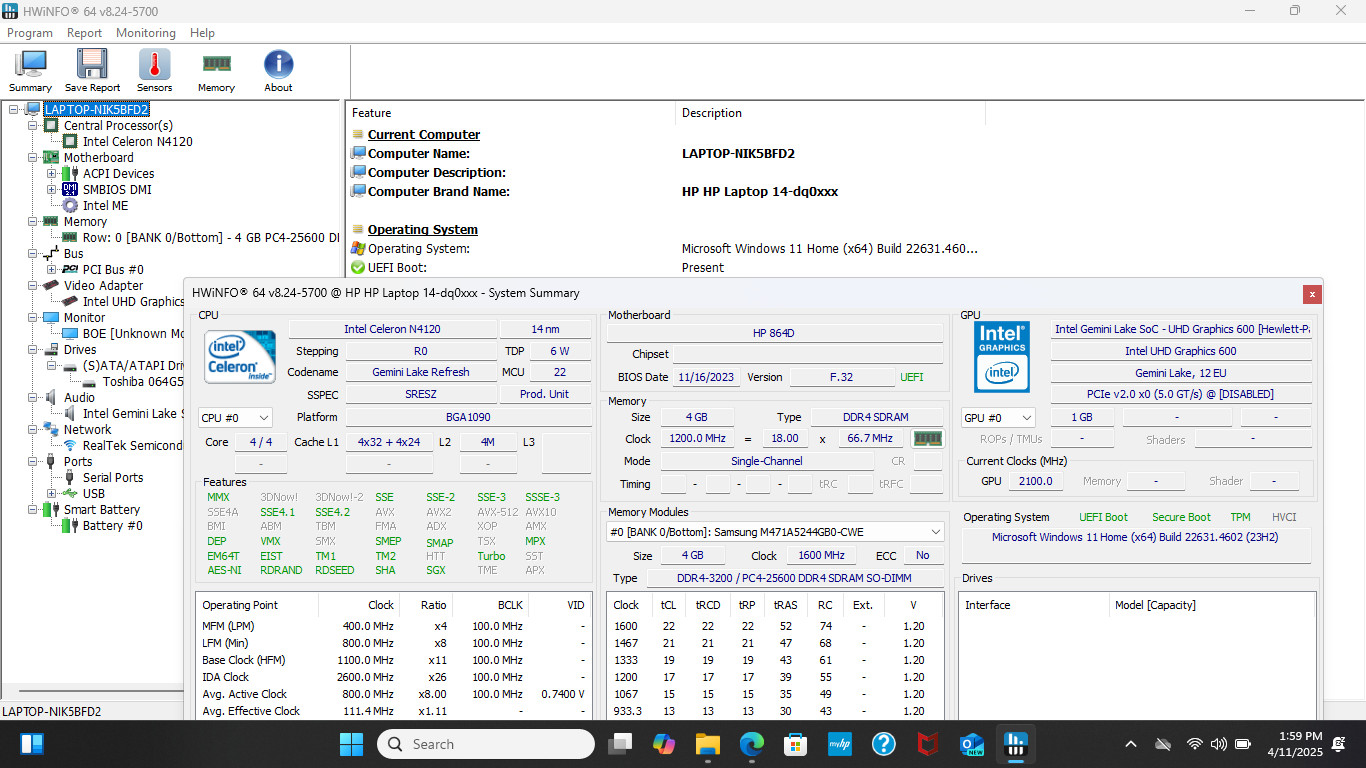Select Intel ME tree item

(x=105, y=206)
